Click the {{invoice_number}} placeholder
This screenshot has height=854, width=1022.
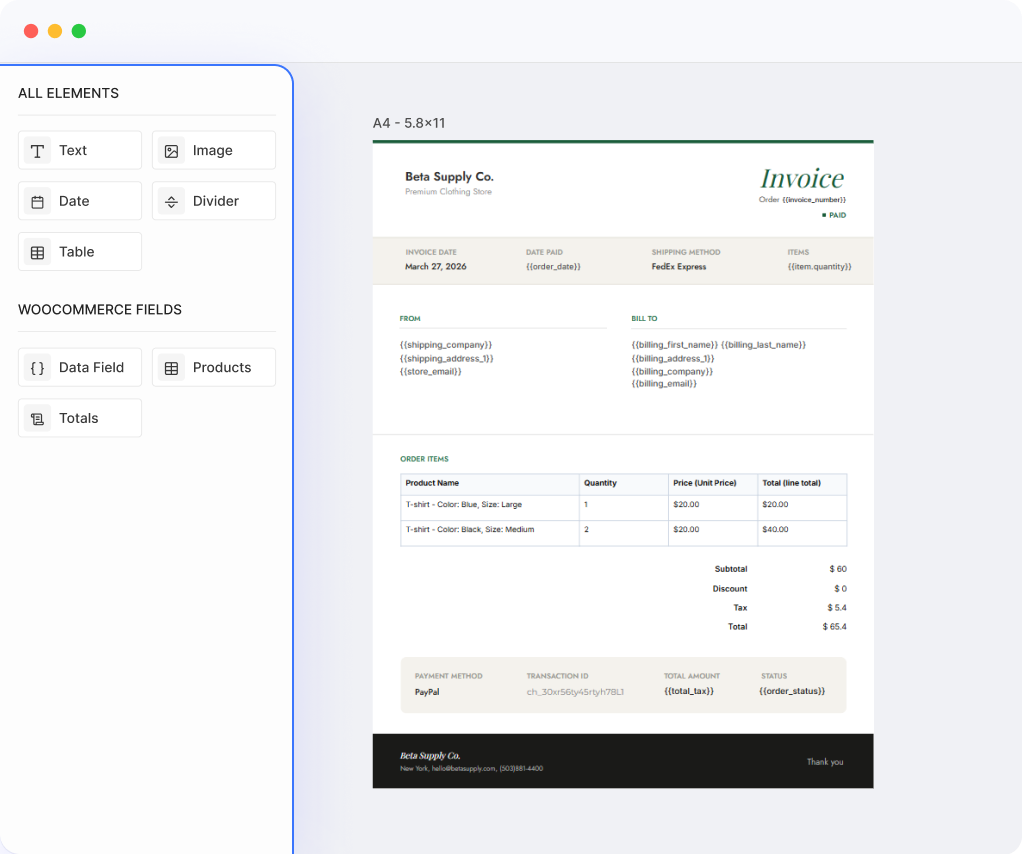pos(814,200)
